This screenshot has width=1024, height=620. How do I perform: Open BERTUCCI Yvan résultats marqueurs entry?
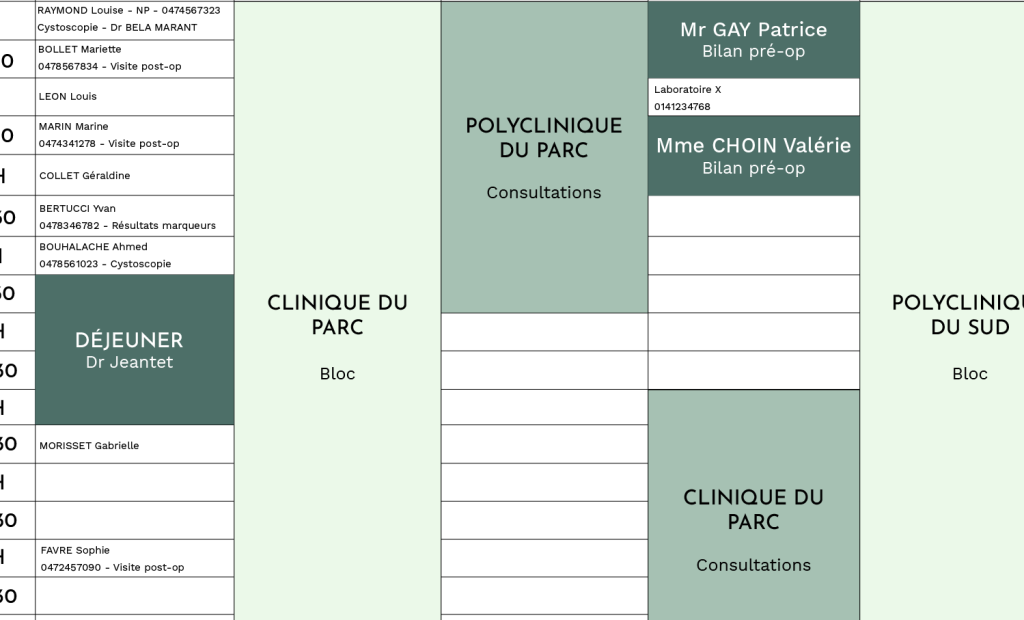[134, 216]
